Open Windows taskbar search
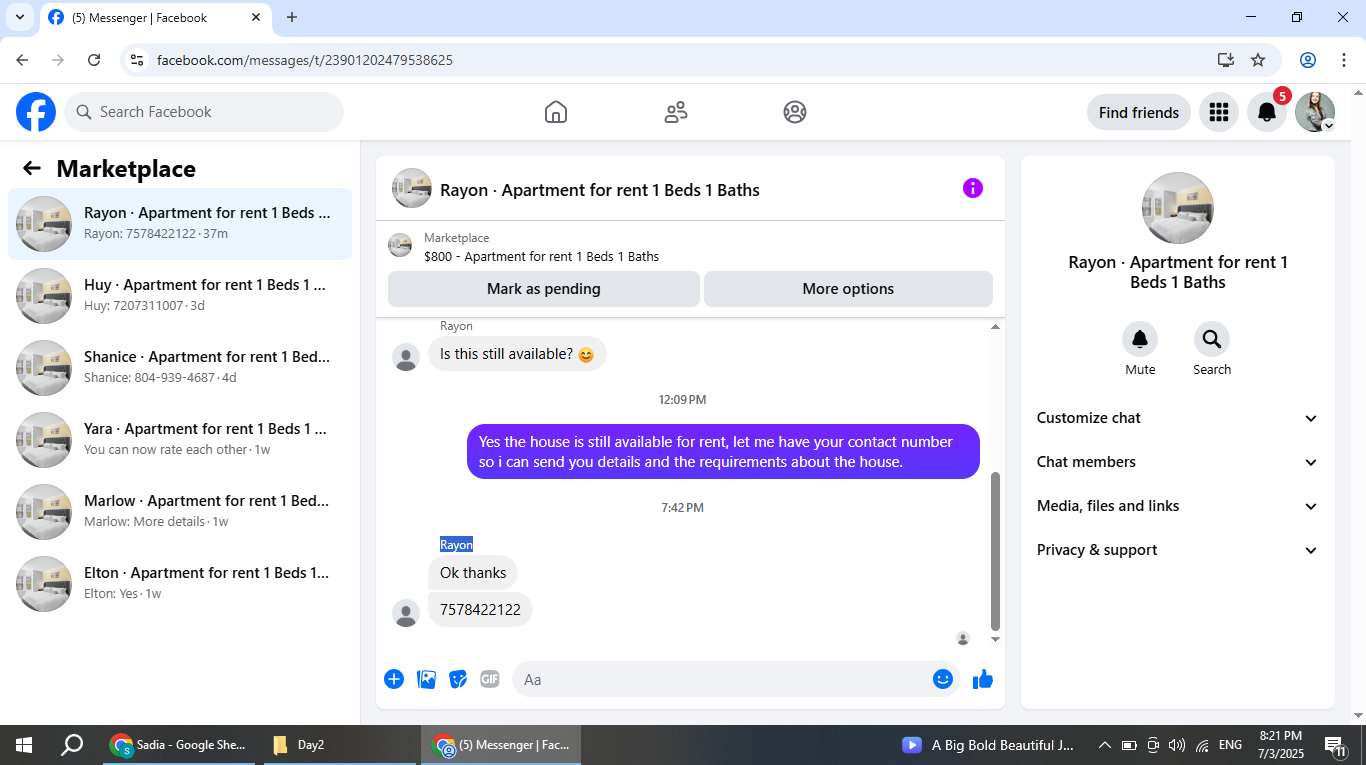Image resolution: width=1366 pixels, height=765 pixels. pyautogui.click(x=72, y=745)
